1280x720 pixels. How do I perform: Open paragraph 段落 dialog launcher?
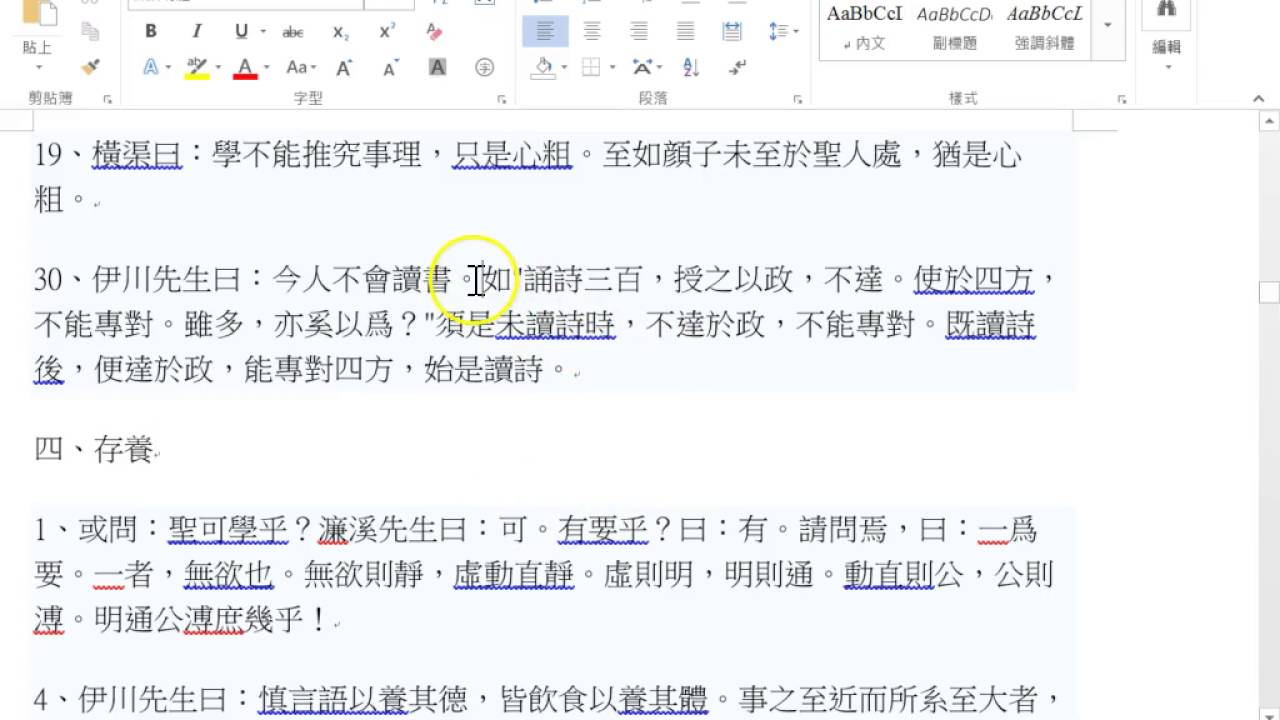click(x=798, y=99)
